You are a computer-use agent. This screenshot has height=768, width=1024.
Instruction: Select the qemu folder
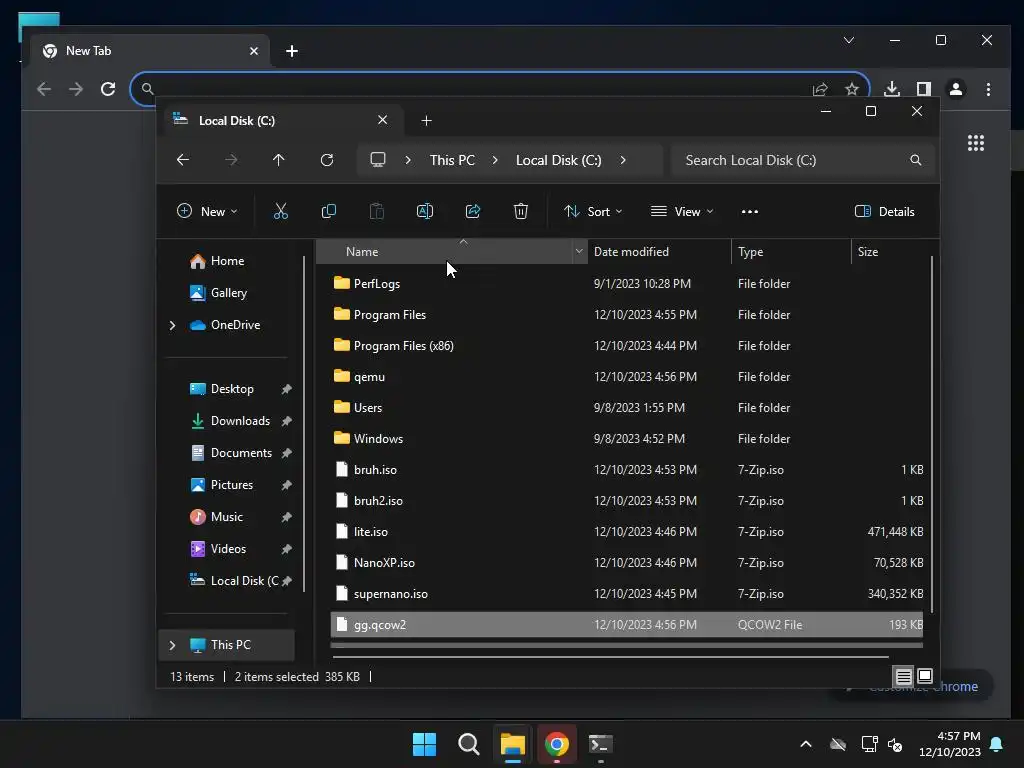(x=626, y=377)
